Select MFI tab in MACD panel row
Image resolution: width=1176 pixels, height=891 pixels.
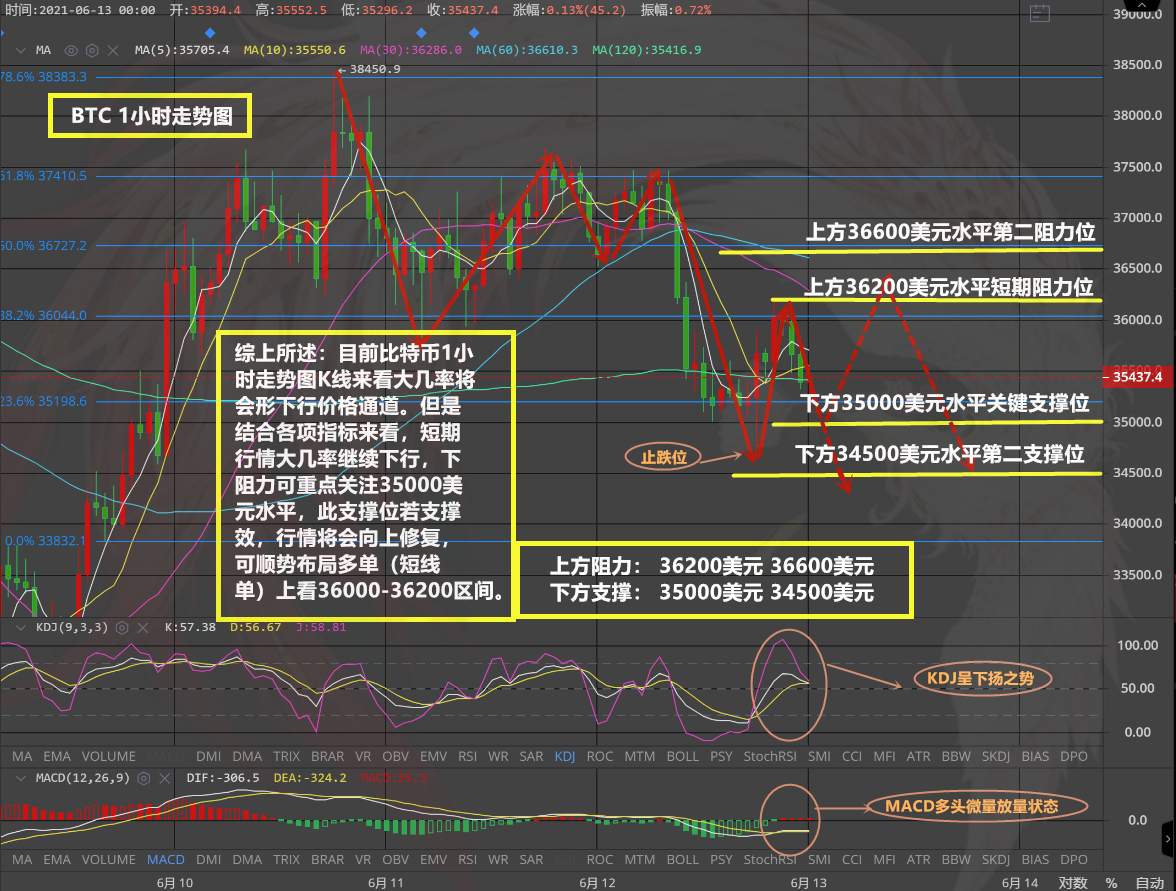point(884,860)
